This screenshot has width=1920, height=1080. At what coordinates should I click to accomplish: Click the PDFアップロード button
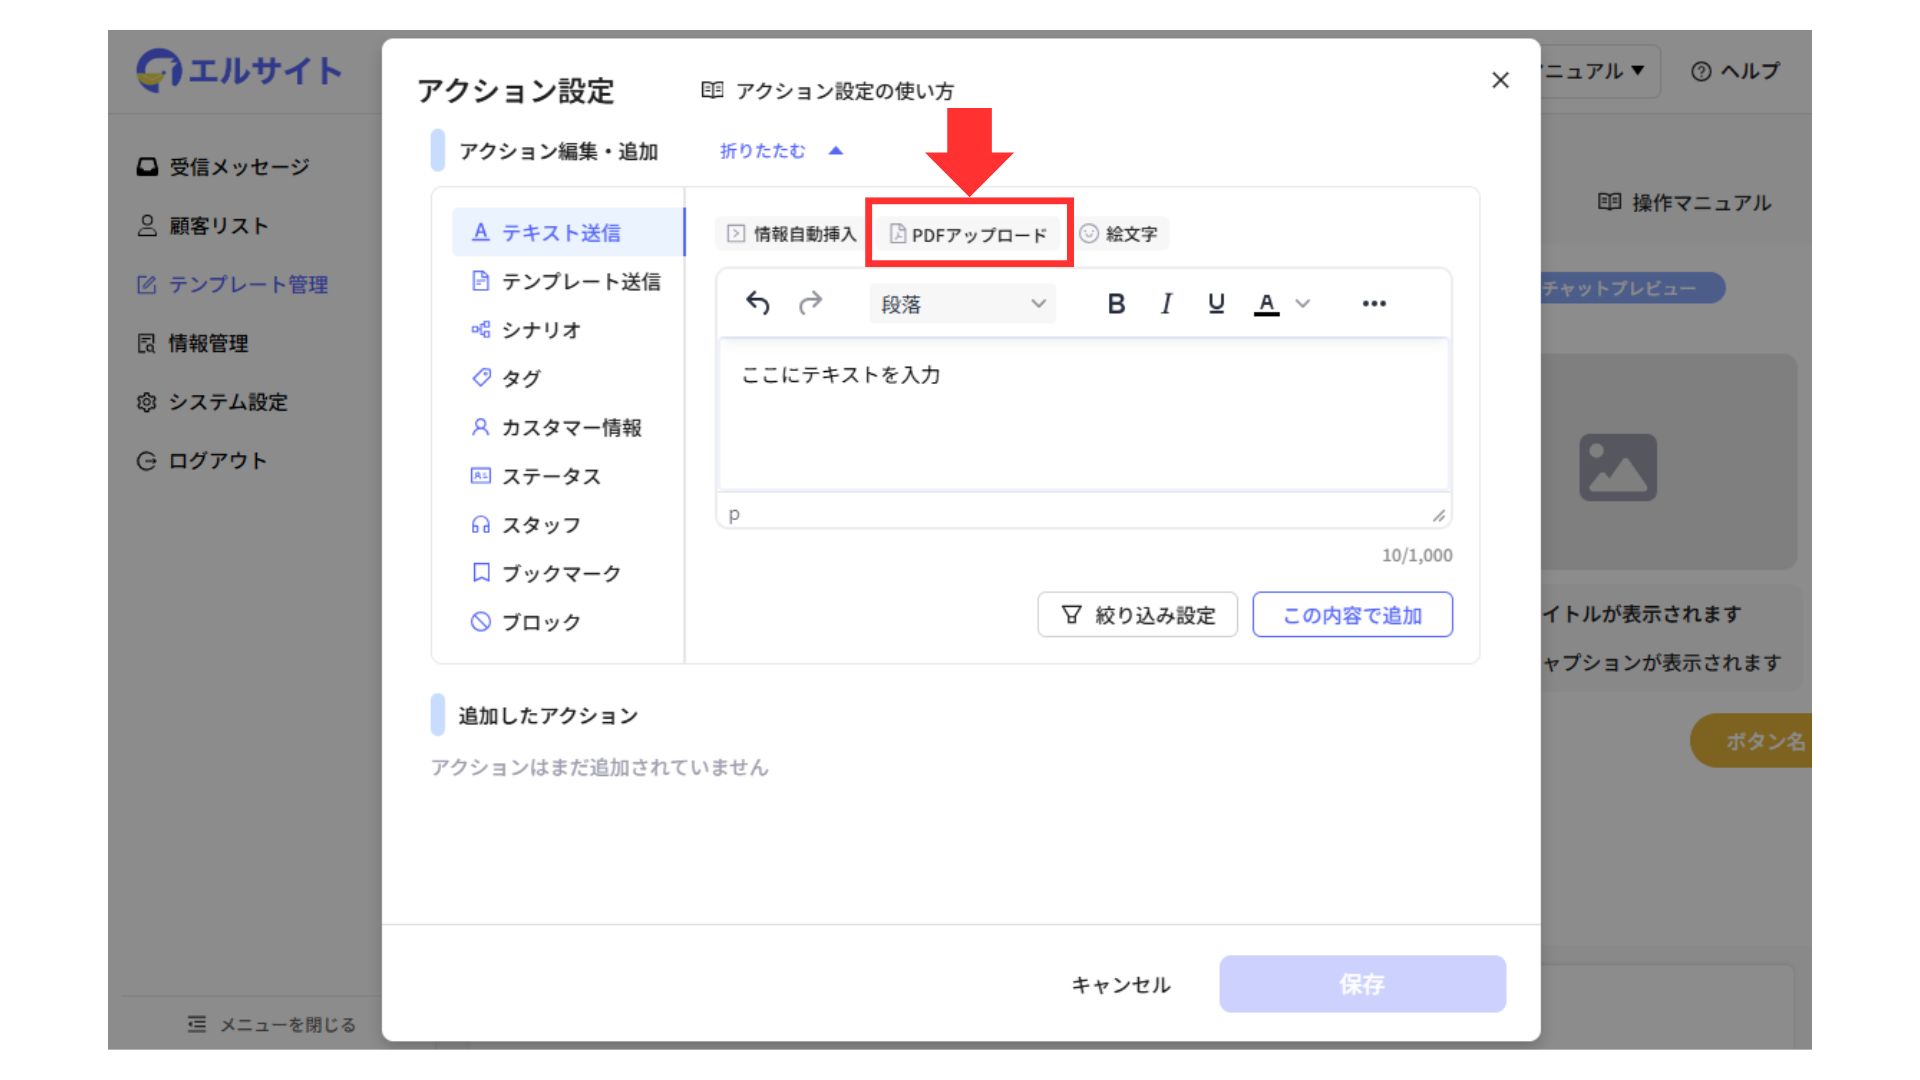(x=968, y=234)
